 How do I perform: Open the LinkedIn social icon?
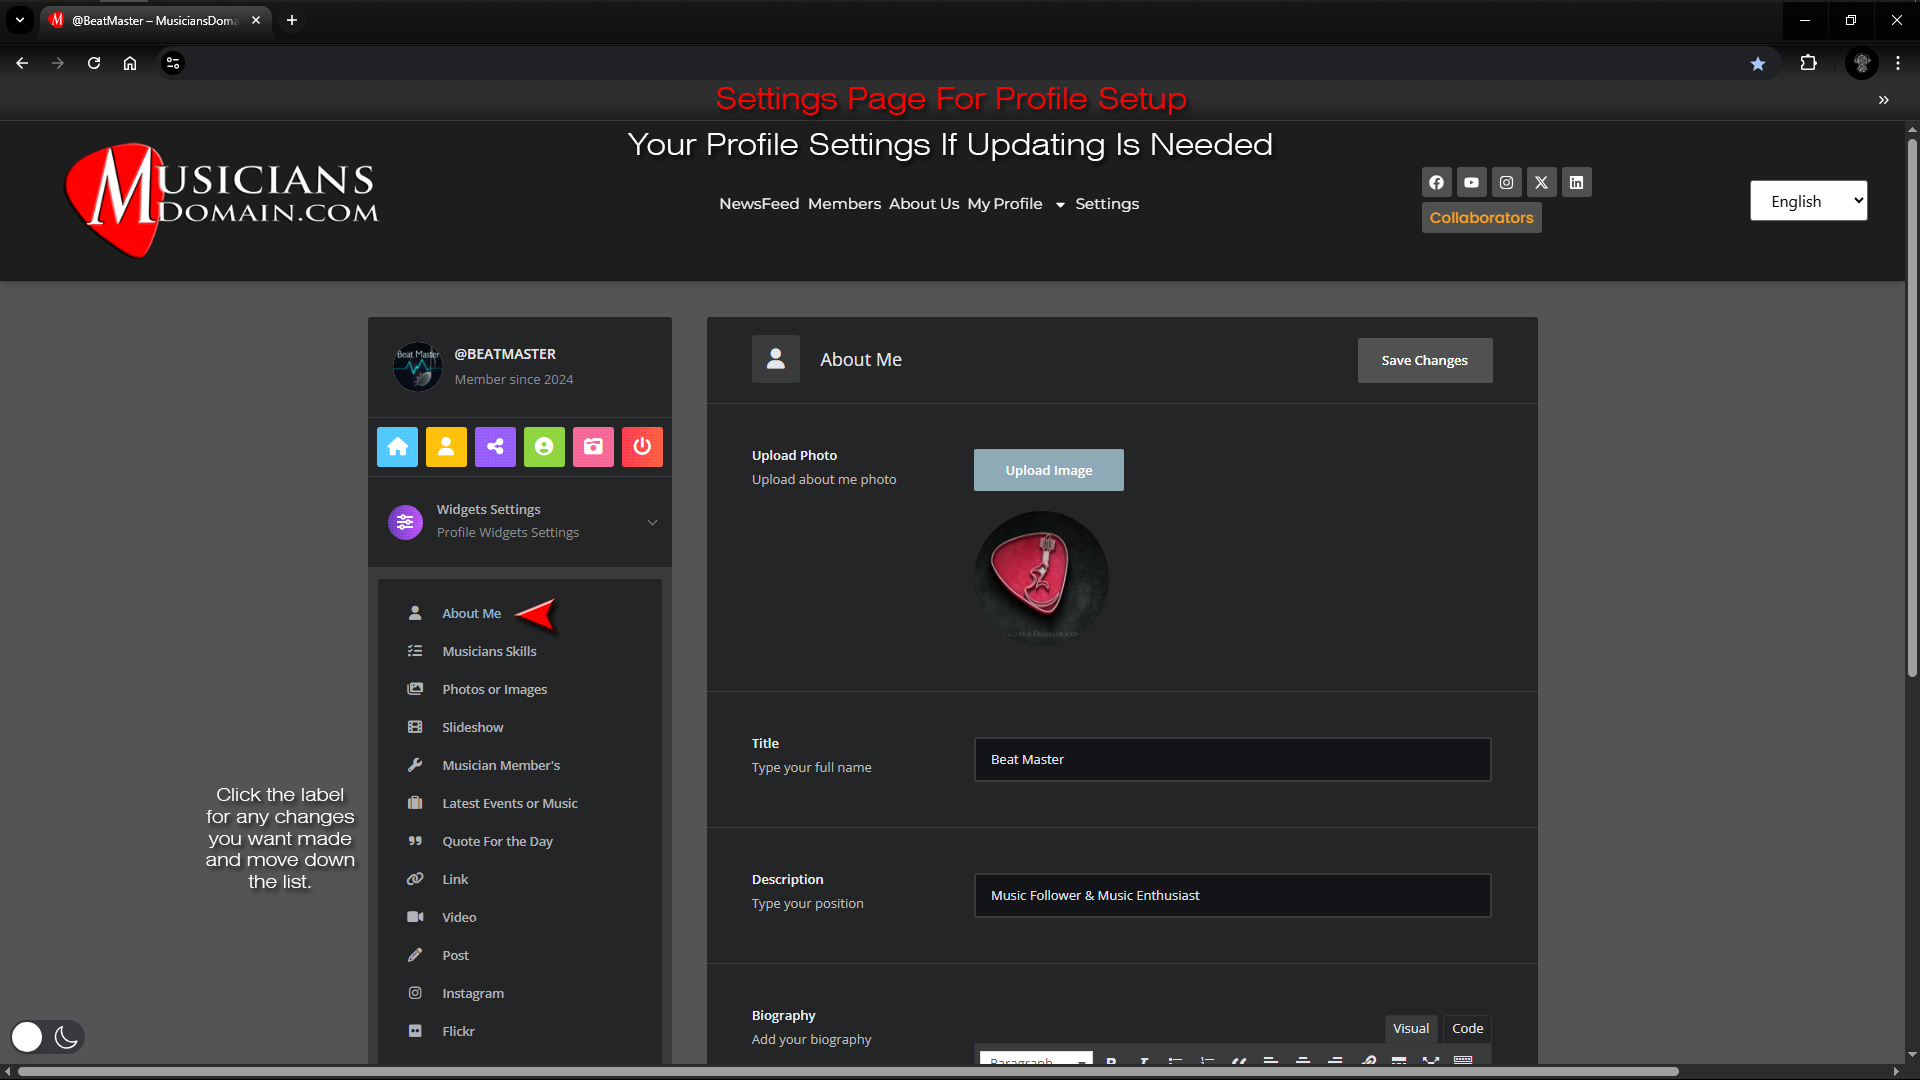point(1576,182)
